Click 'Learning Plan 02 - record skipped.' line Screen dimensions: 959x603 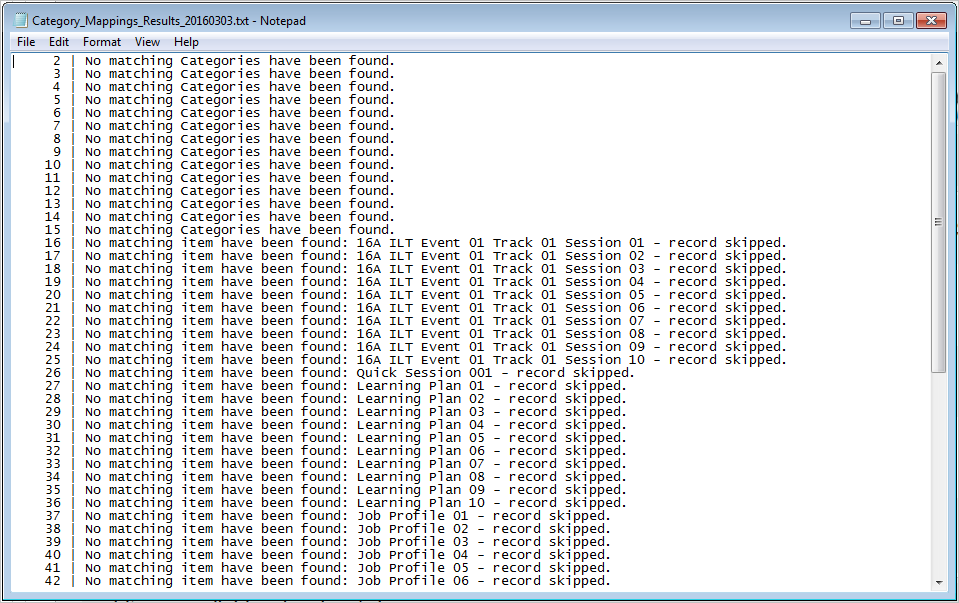(x=336, y=399)
